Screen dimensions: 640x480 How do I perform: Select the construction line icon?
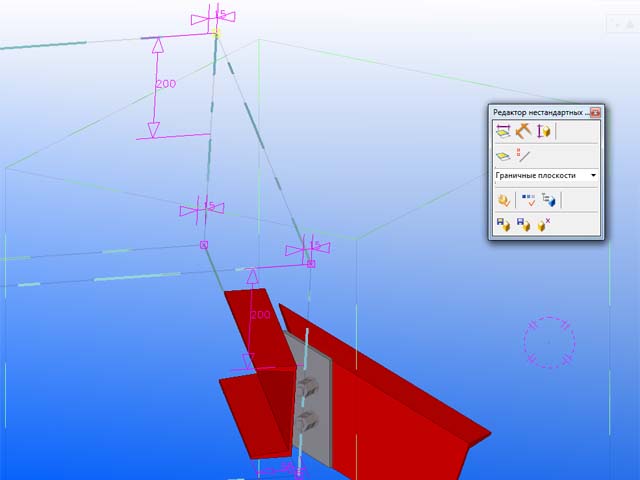tap(523, 155)
